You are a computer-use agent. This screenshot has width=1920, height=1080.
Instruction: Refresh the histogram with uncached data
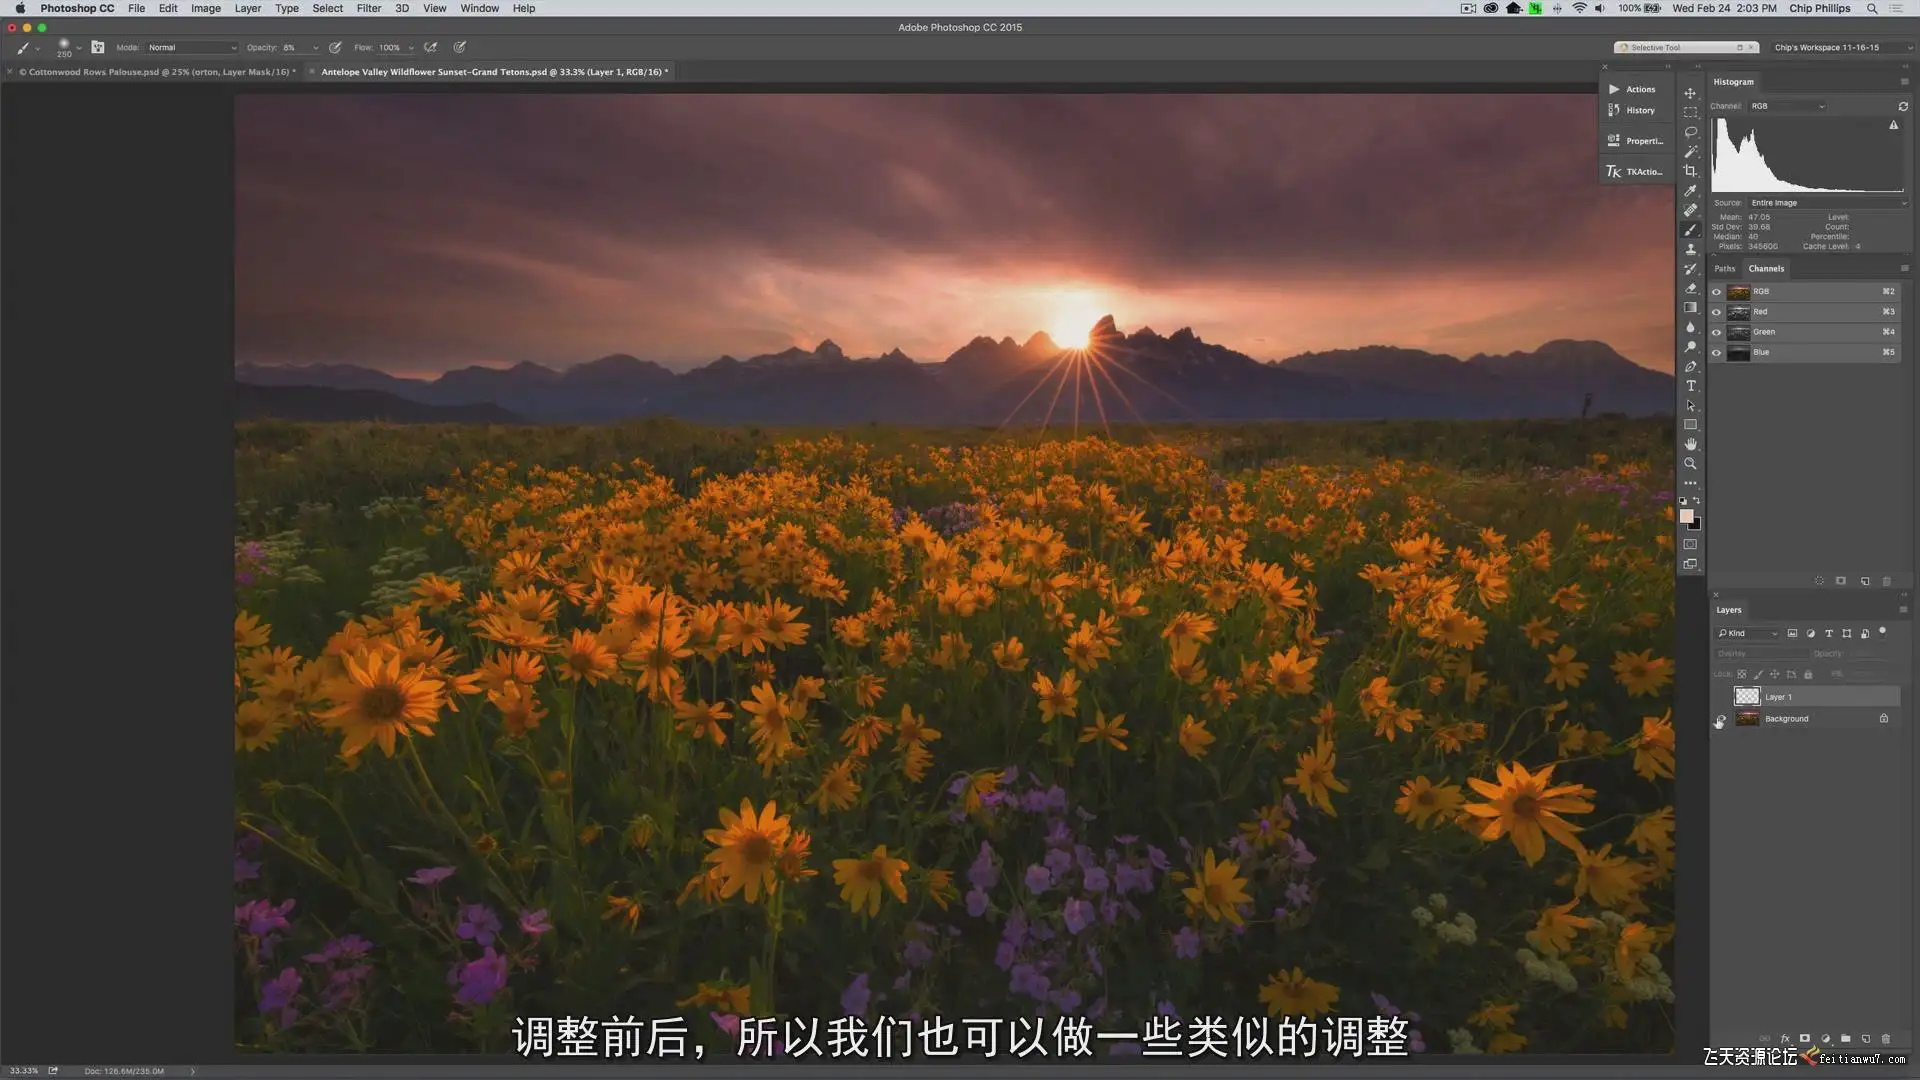1903,106
